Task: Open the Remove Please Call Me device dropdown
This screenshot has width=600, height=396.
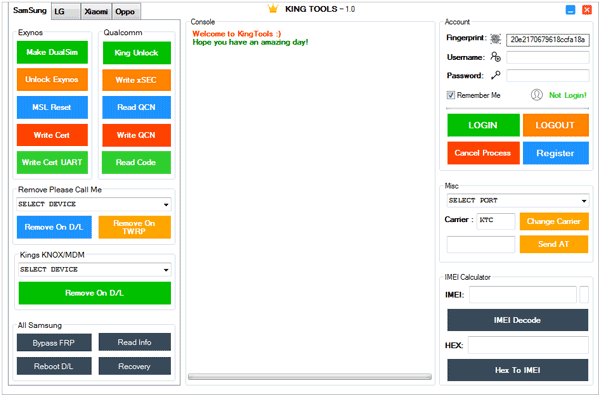Action: click(94, 204)
